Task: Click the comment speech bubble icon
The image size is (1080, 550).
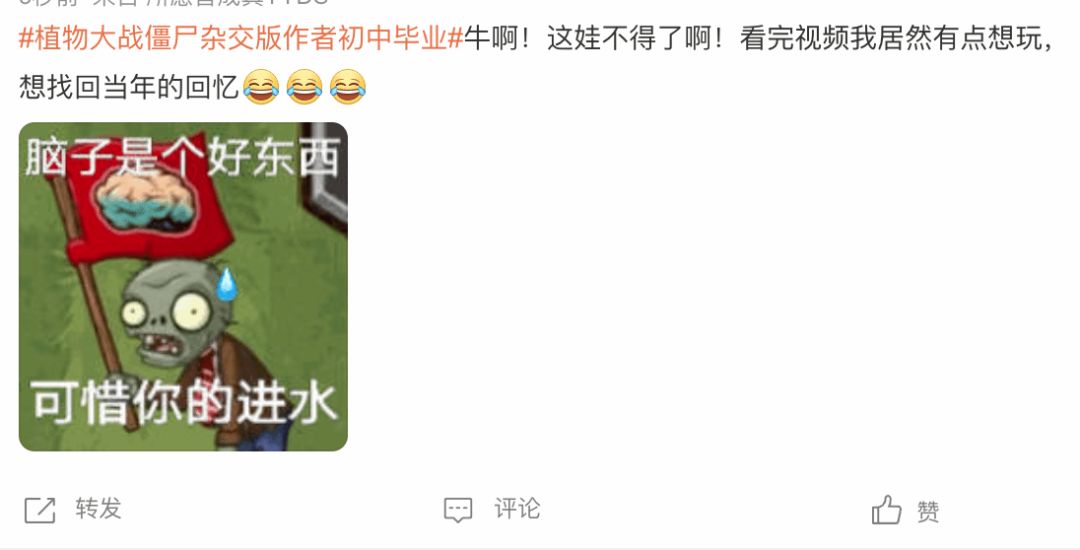Action: [458, 510]
